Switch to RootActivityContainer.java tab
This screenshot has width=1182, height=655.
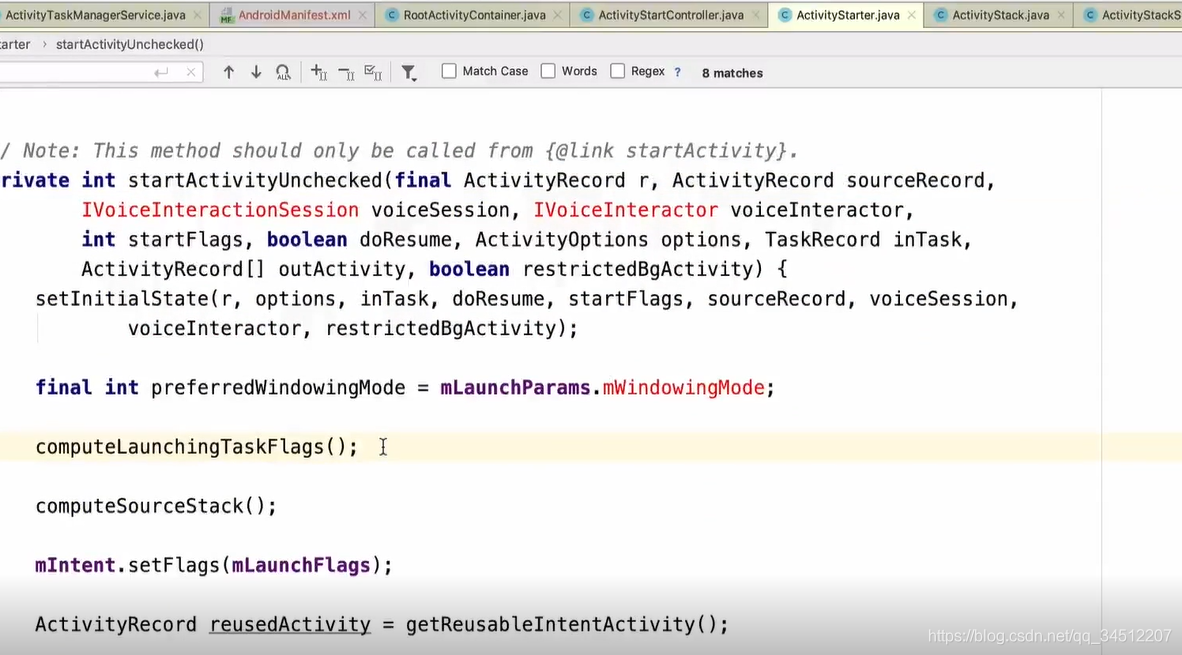pos(474,15)
